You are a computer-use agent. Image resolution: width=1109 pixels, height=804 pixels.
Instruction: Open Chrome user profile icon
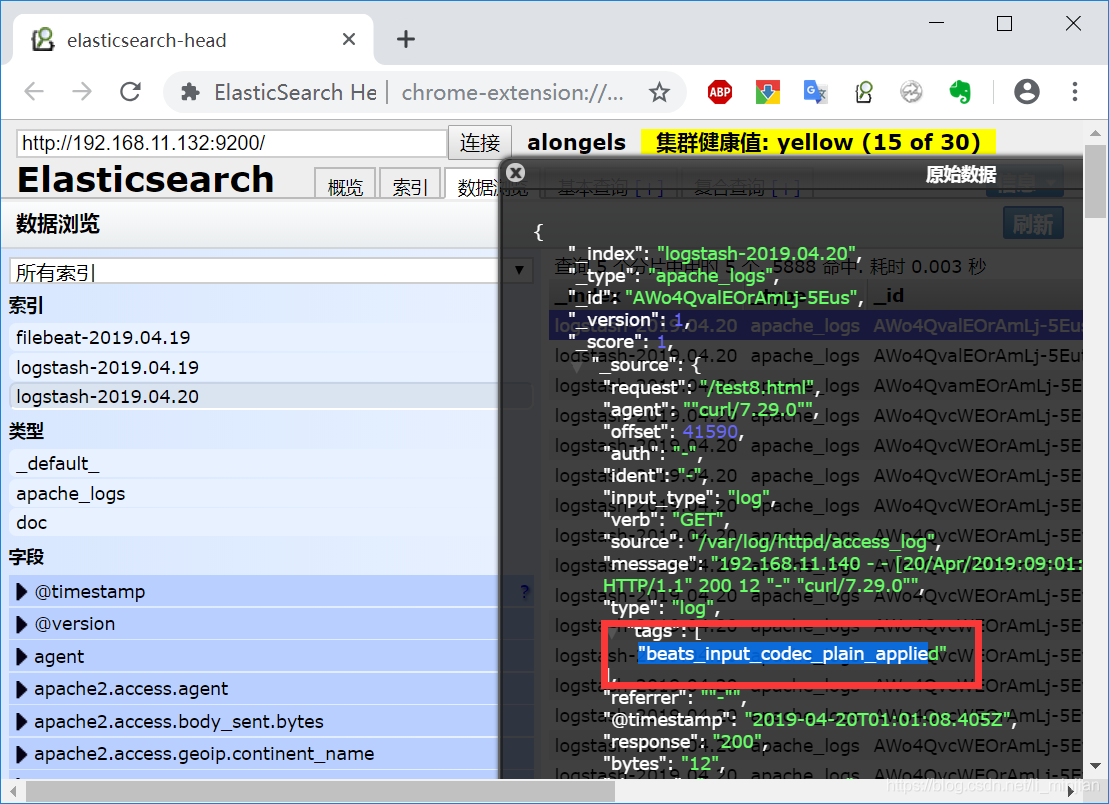click(1026, 92)
